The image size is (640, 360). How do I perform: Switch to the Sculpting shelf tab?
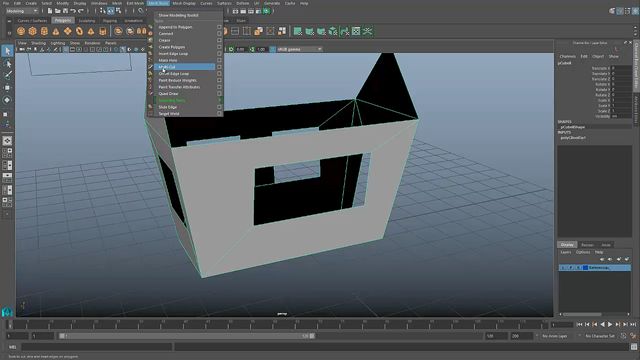tap(87, 20)
